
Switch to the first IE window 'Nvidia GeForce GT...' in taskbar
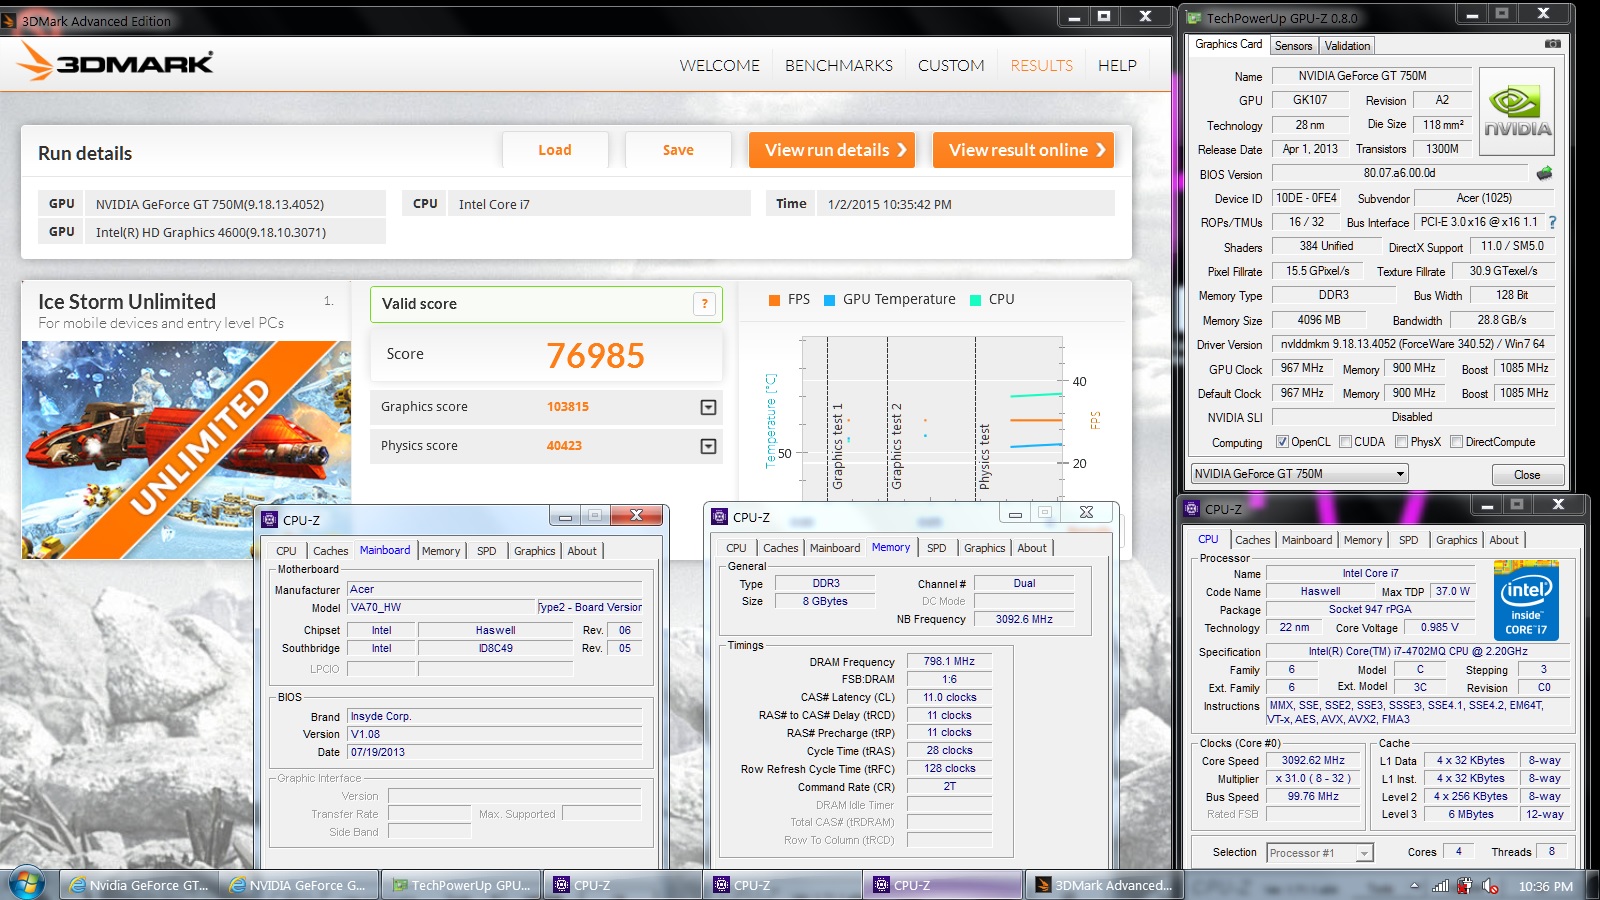pos(140,885)
